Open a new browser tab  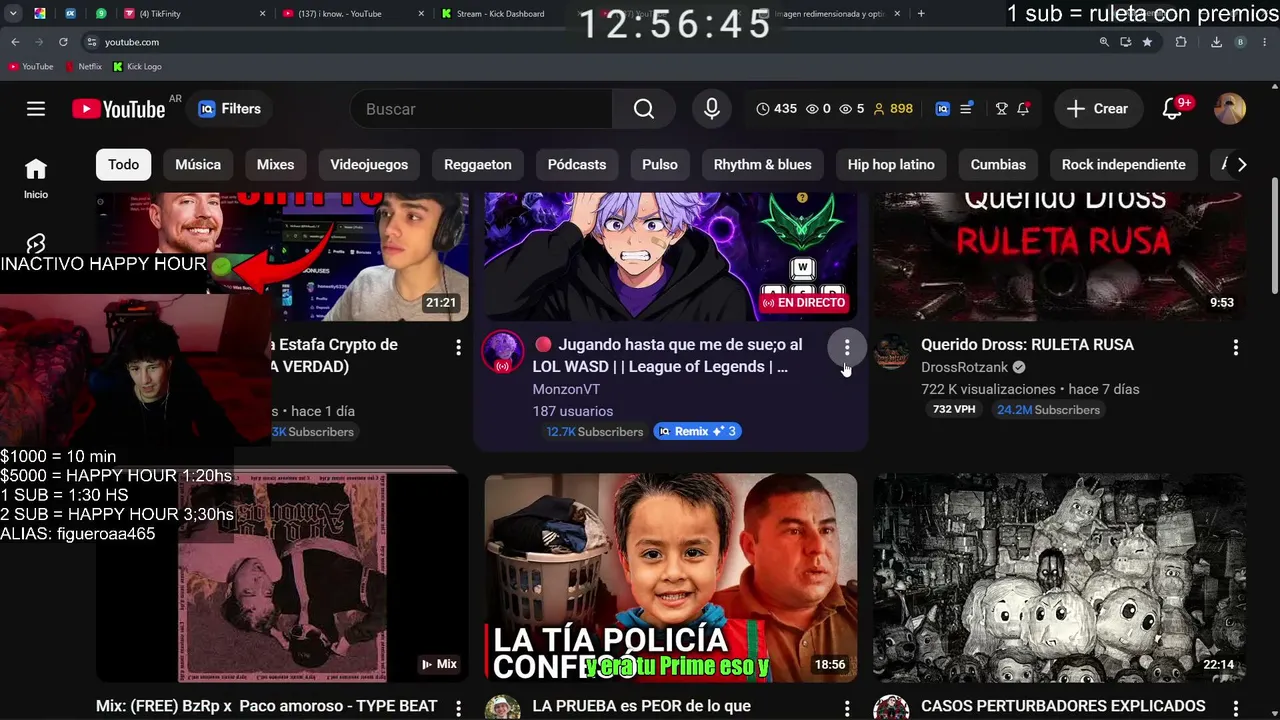coord(921,14)
